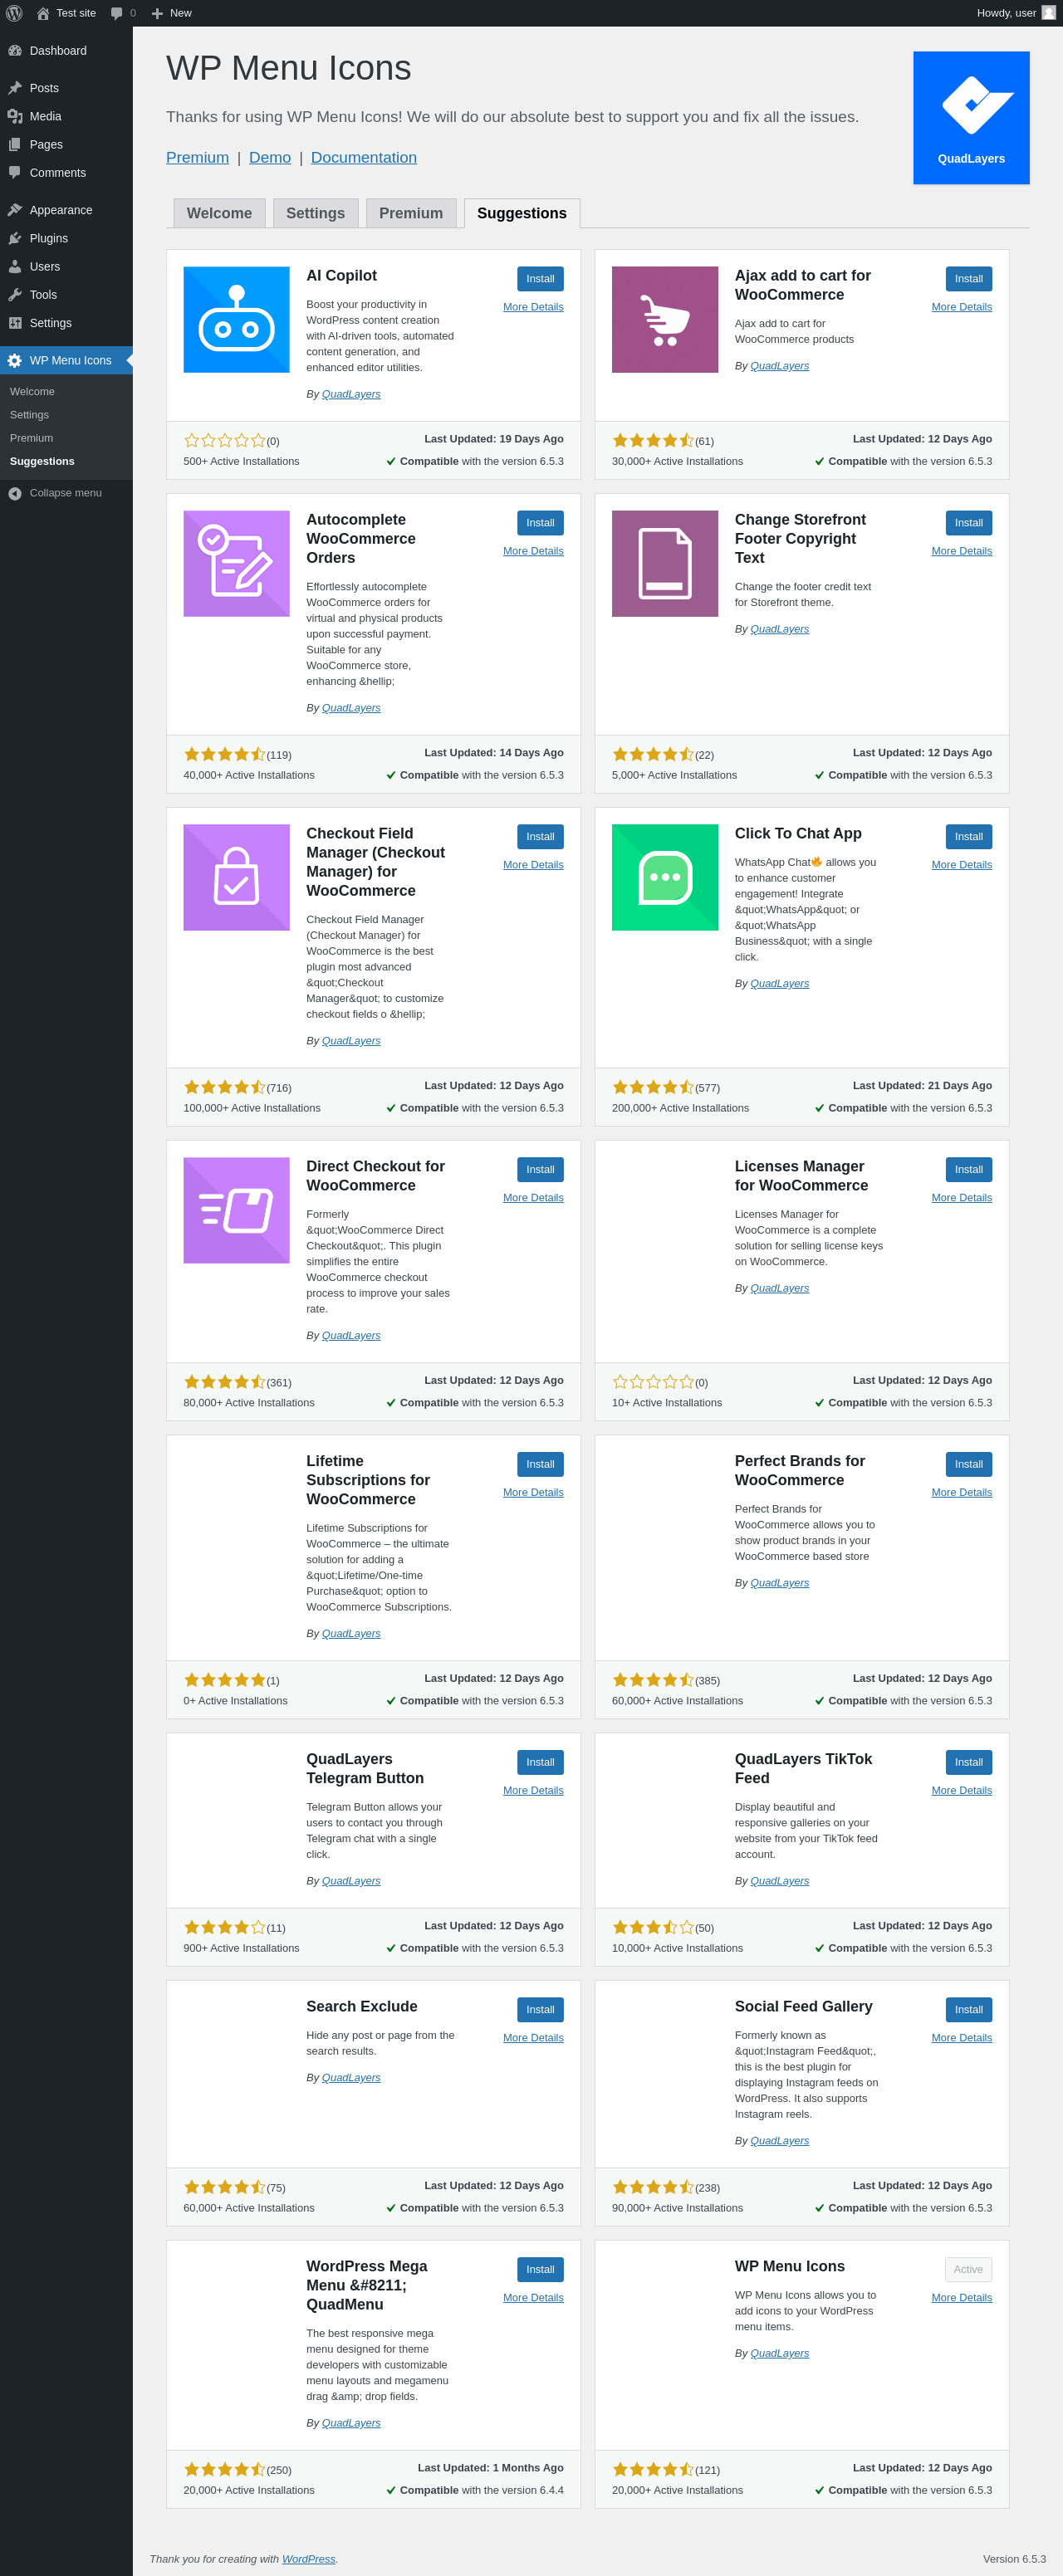This screenshot has height=2576, width=1063.
Task: Click the QuadLayers logo banner
Action: [x=971, y=118]
